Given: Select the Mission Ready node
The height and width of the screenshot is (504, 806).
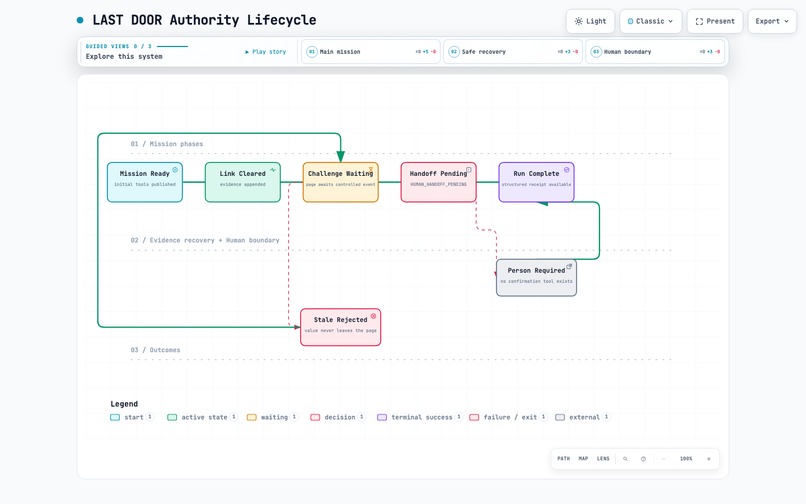Looking at the screenshot, I should click(x=145, y=182).
